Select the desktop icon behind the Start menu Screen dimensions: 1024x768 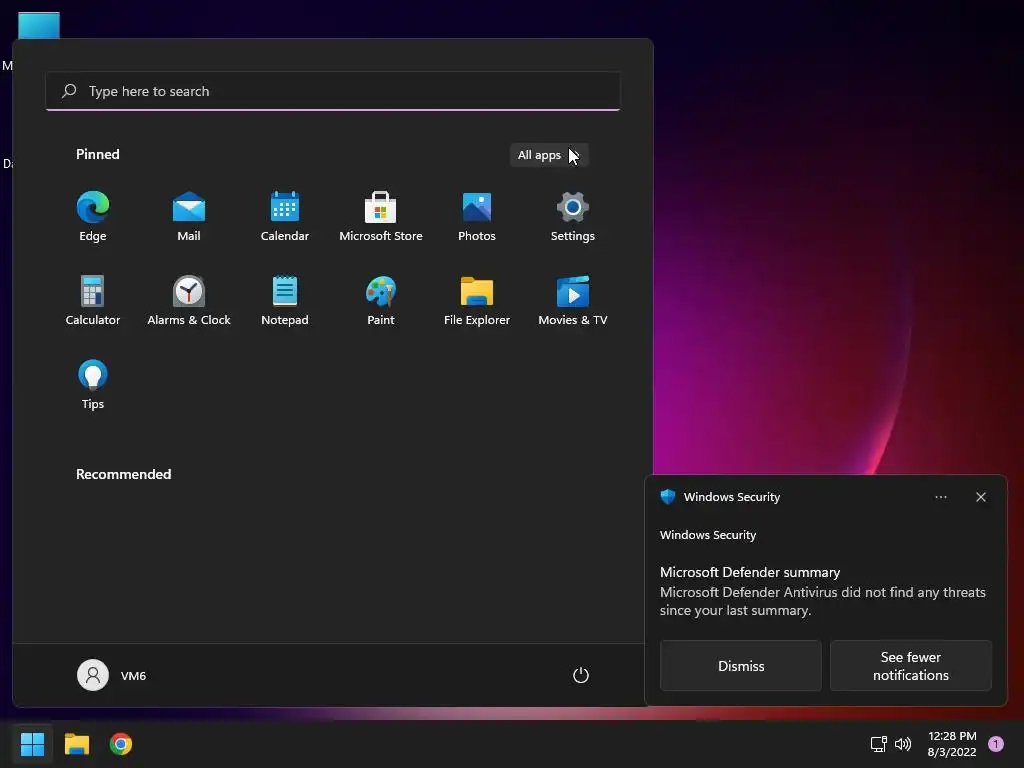39,25
